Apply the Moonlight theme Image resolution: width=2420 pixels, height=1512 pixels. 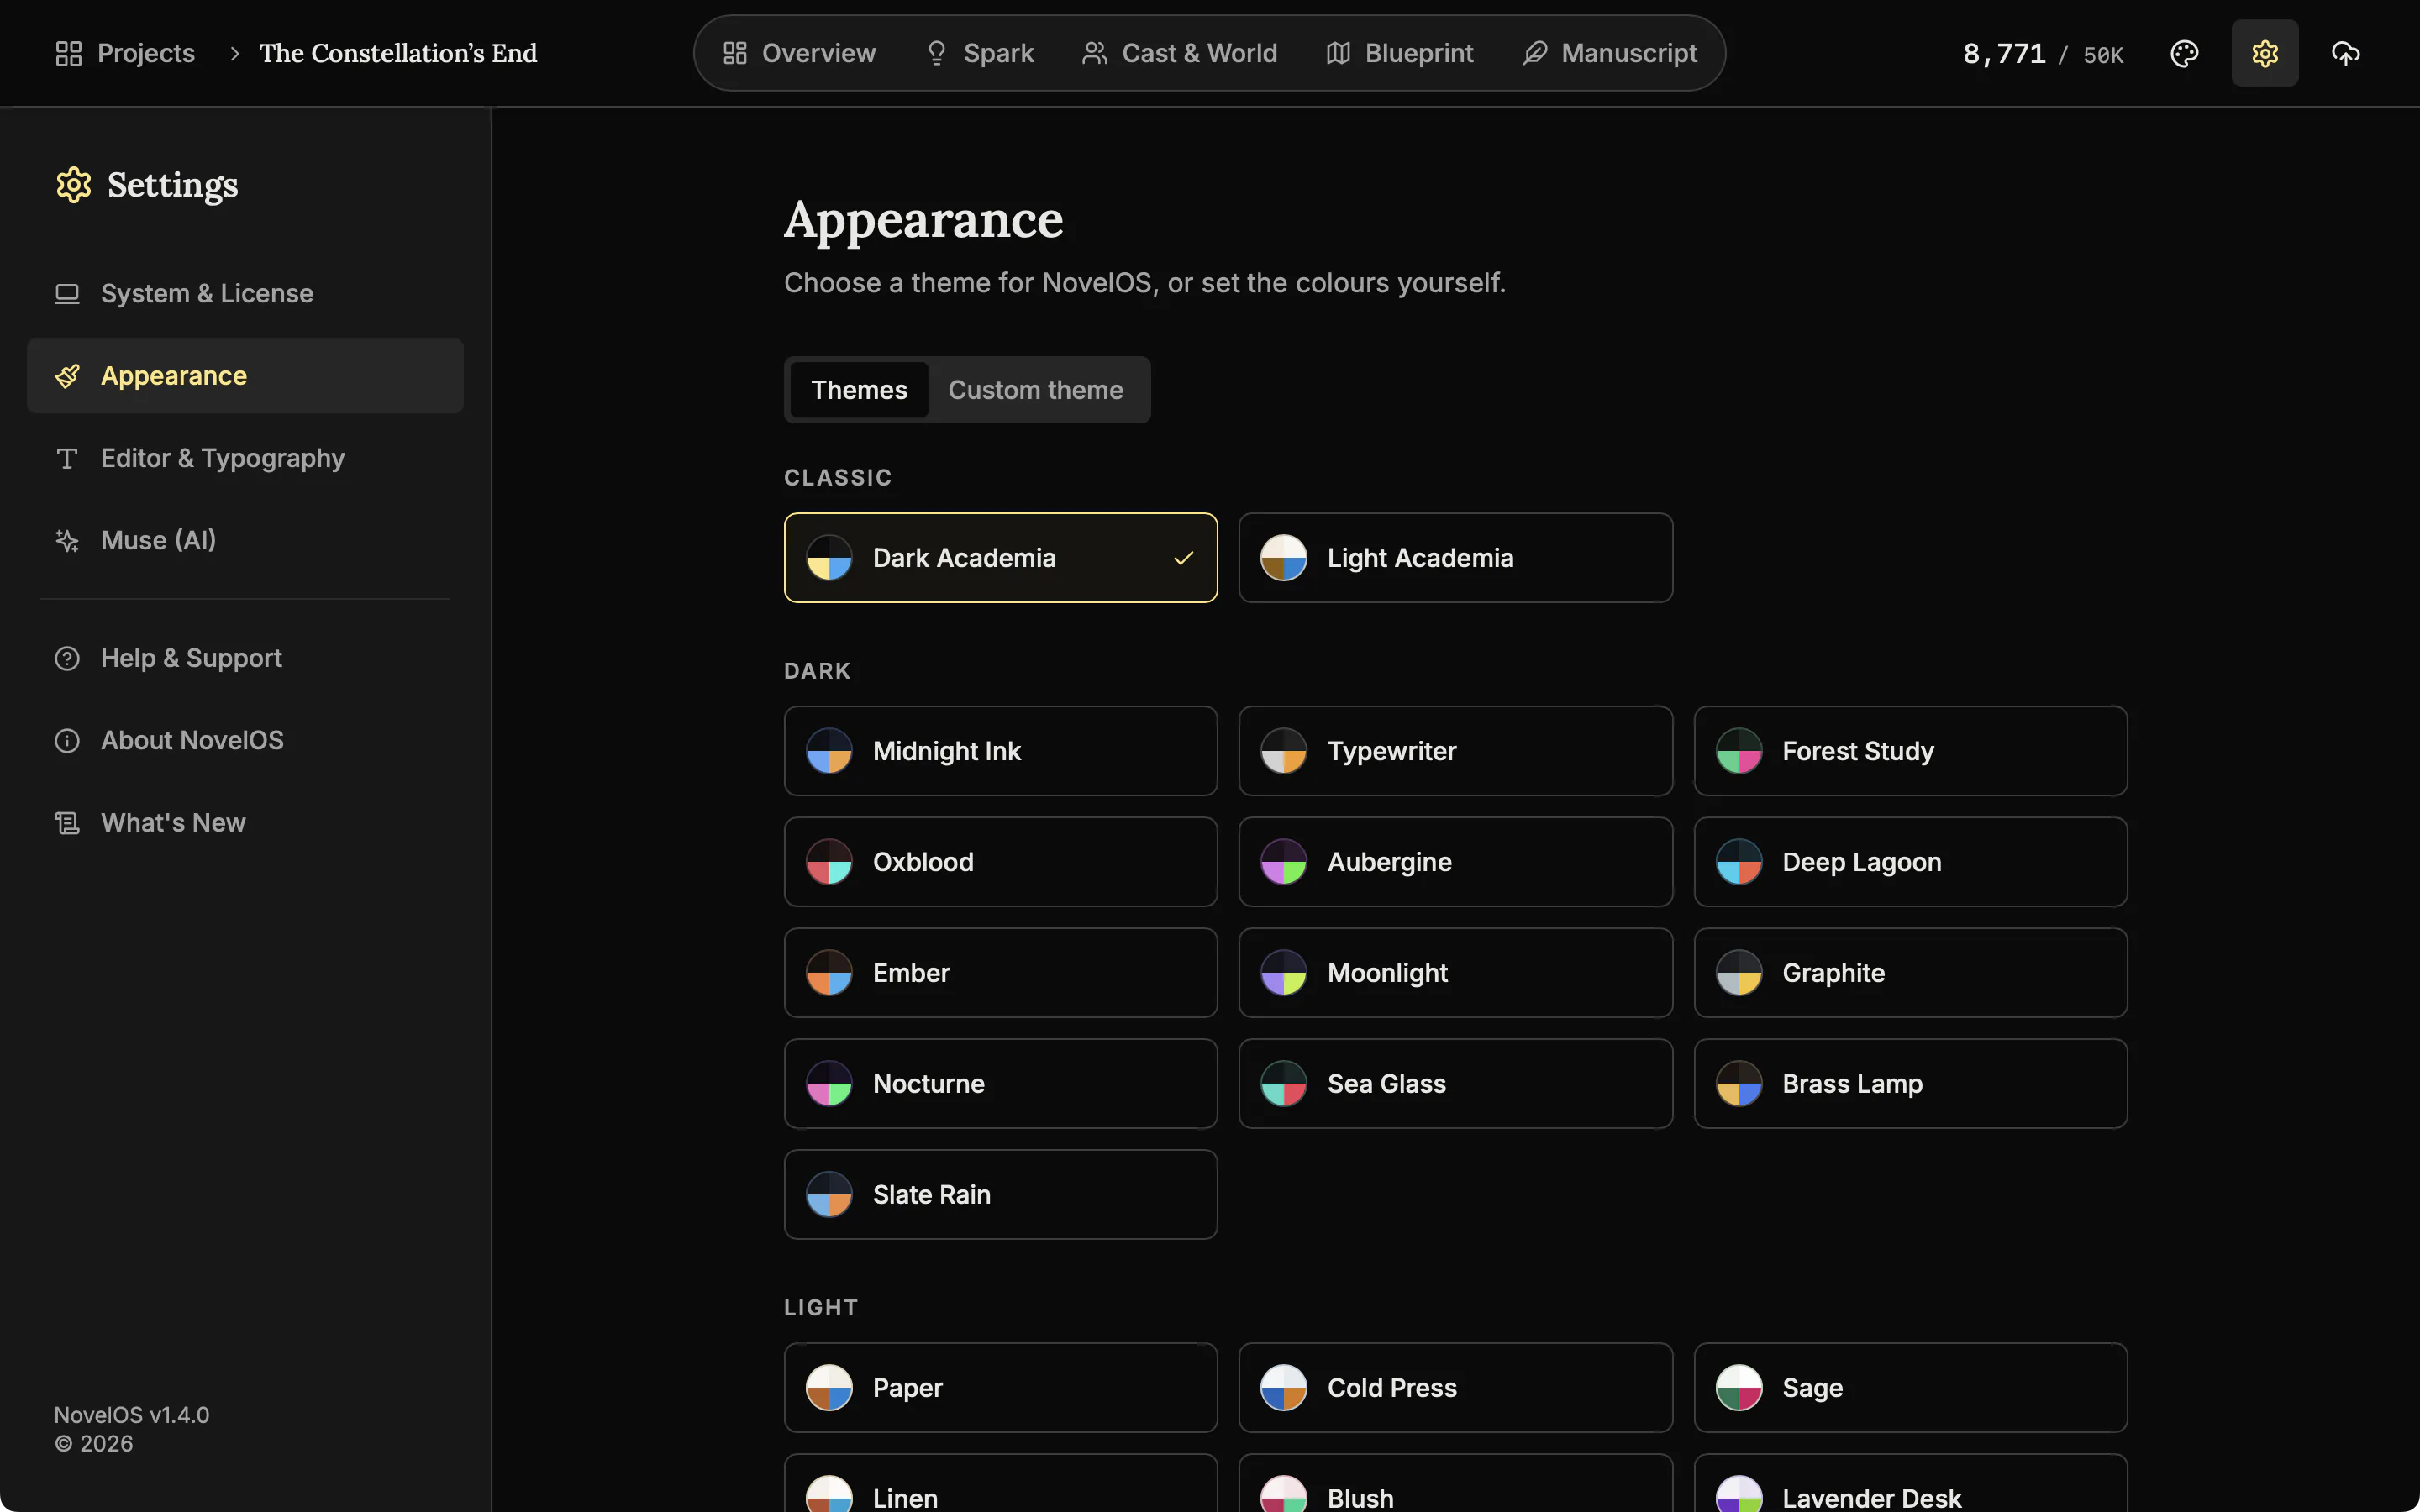pyautogui.click(x=1455, y=973)
